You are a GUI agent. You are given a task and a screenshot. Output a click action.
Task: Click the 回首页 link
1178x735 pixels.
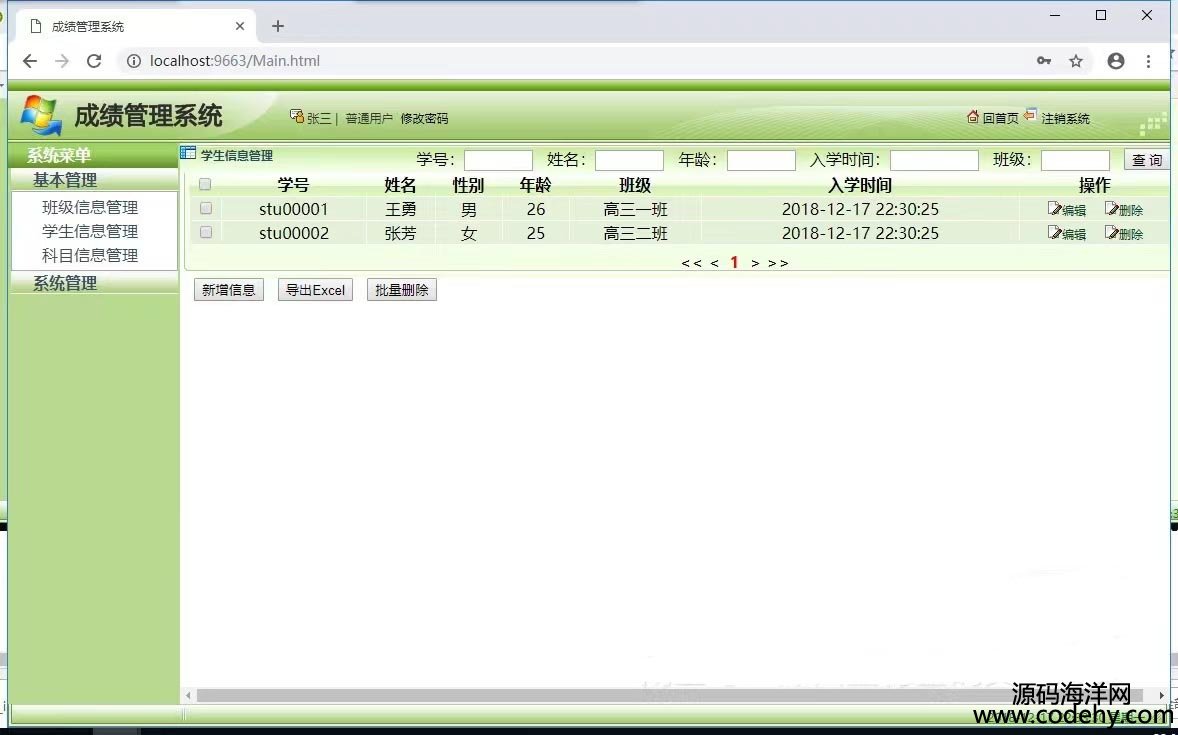pyautogui.click(x=1001, y=119)
